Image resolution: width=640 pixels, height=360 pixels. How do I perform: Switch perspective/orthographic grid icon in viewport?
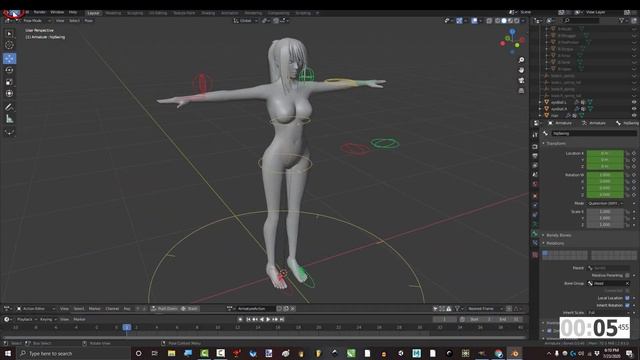521,91
